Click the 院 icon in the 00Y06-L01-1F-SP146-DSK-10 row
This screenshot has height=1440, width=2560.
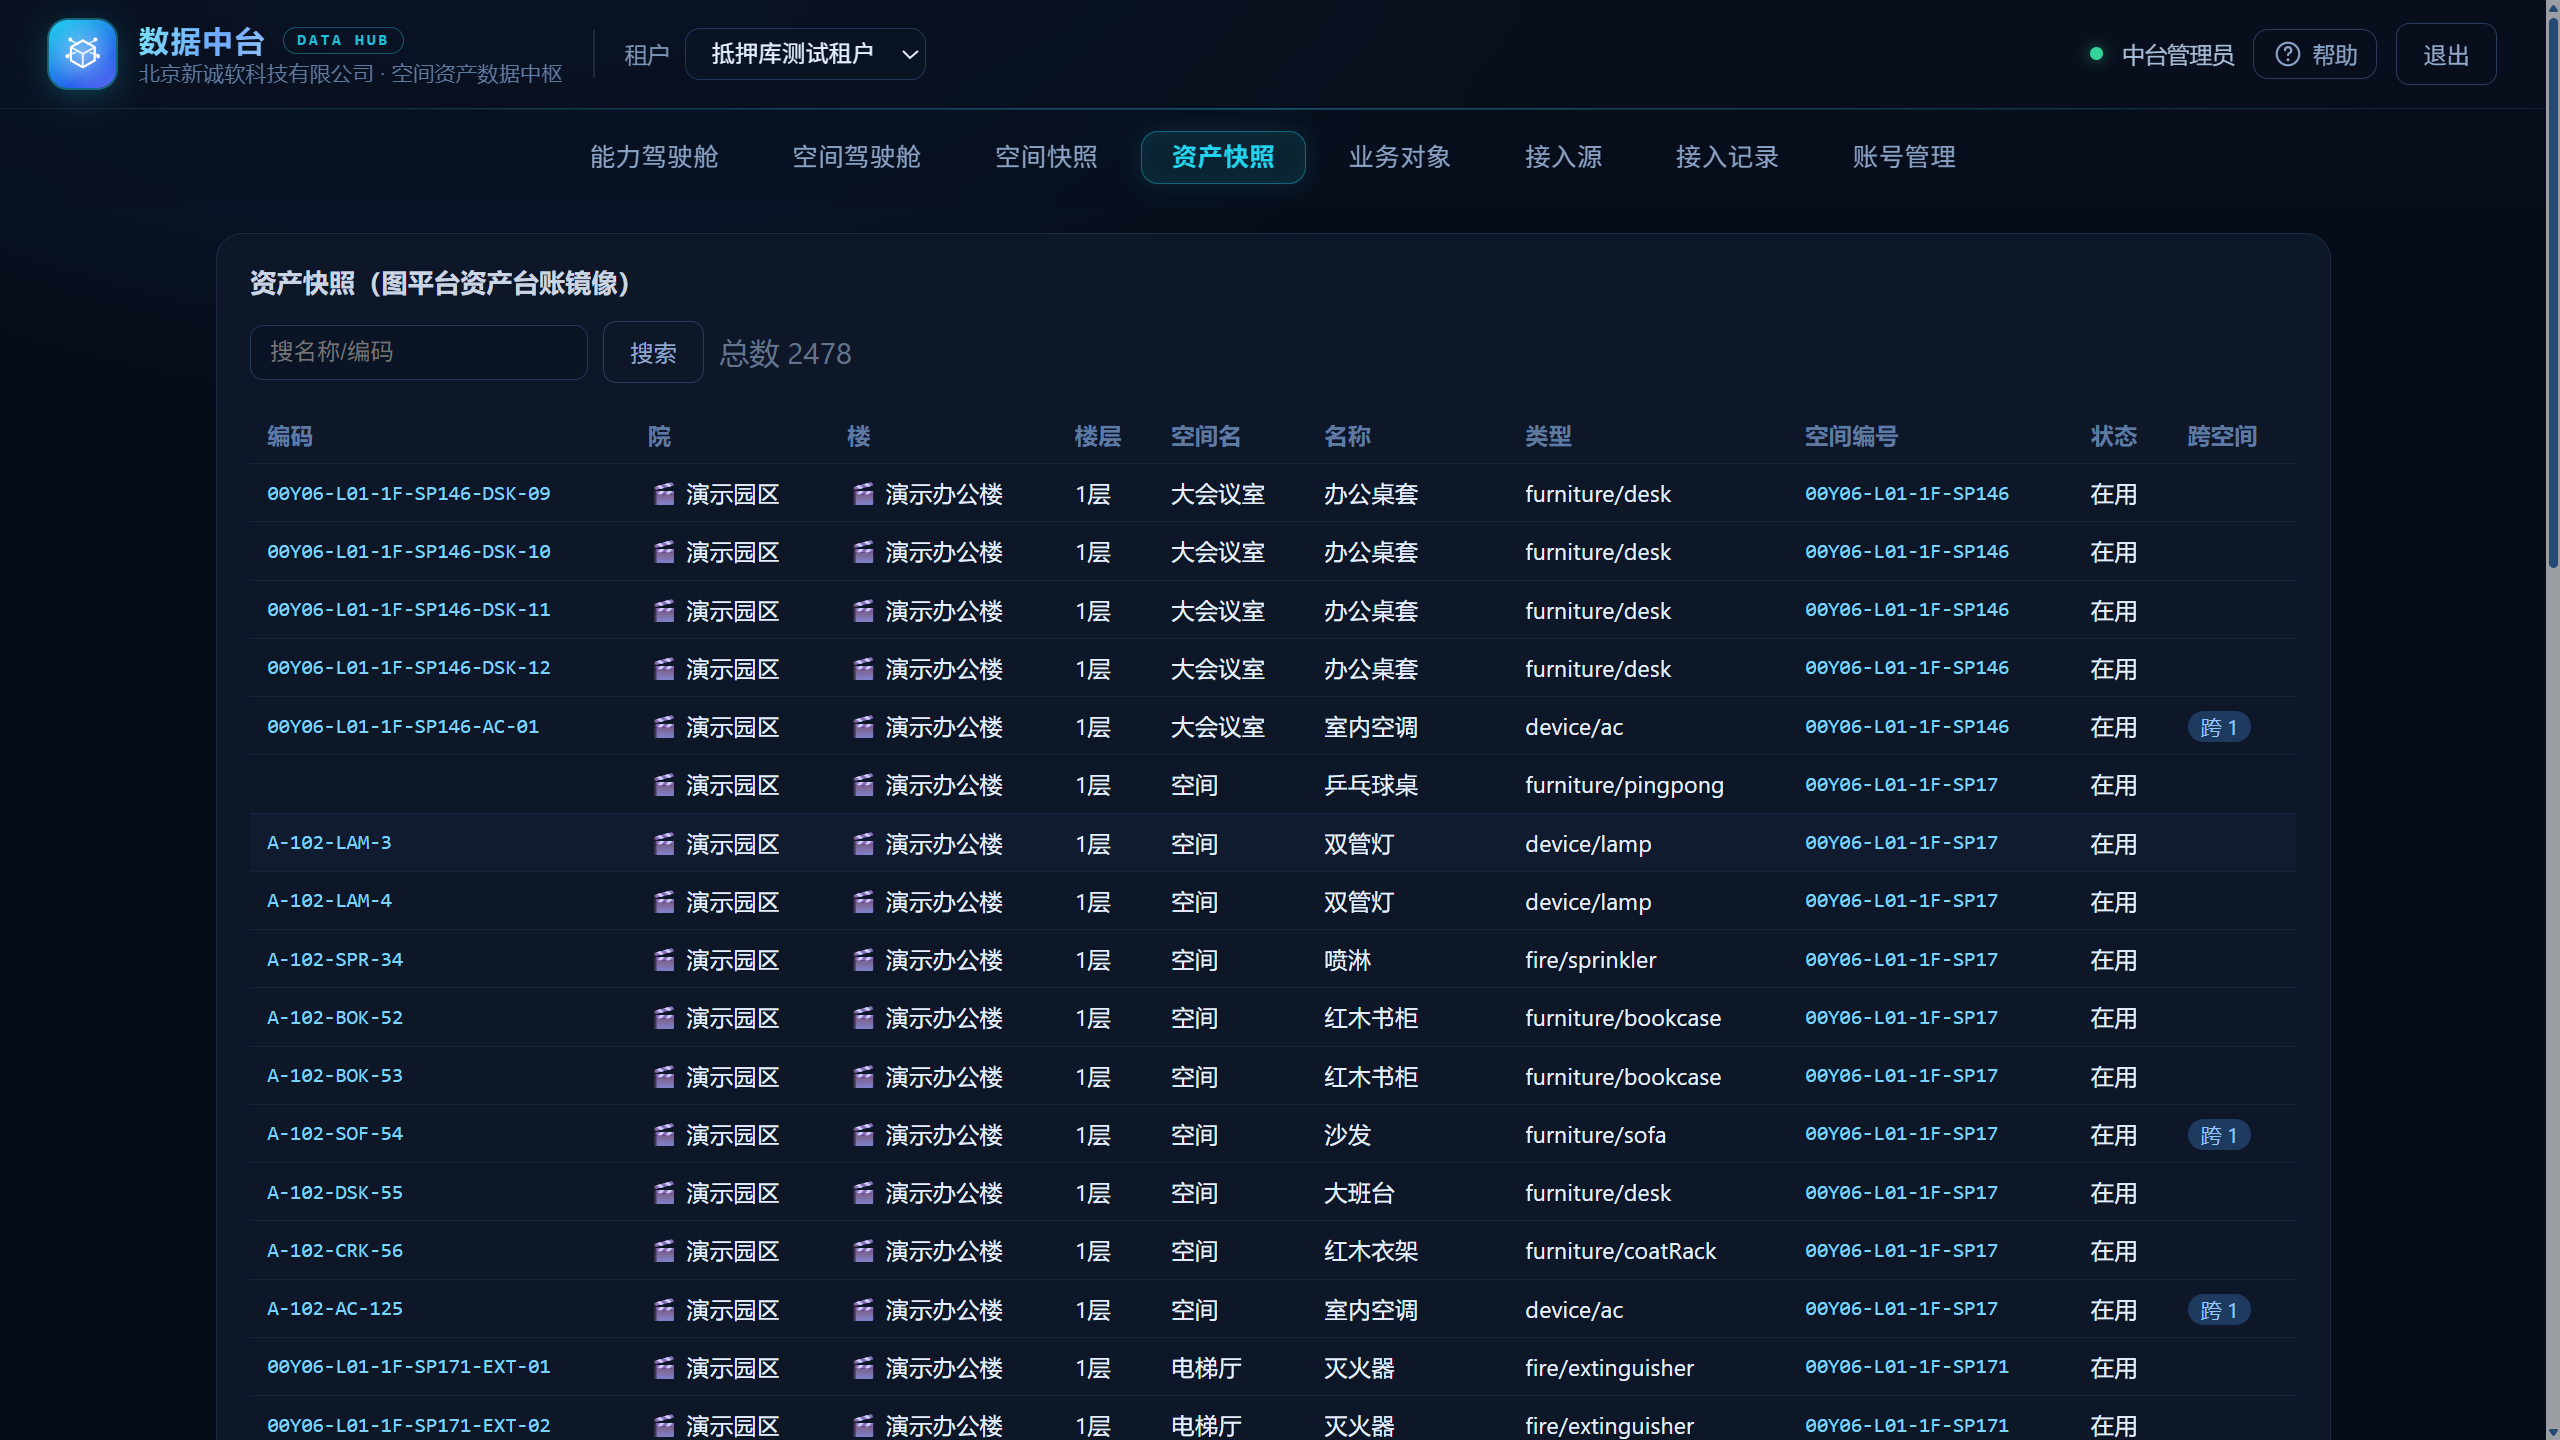[664, 552]
